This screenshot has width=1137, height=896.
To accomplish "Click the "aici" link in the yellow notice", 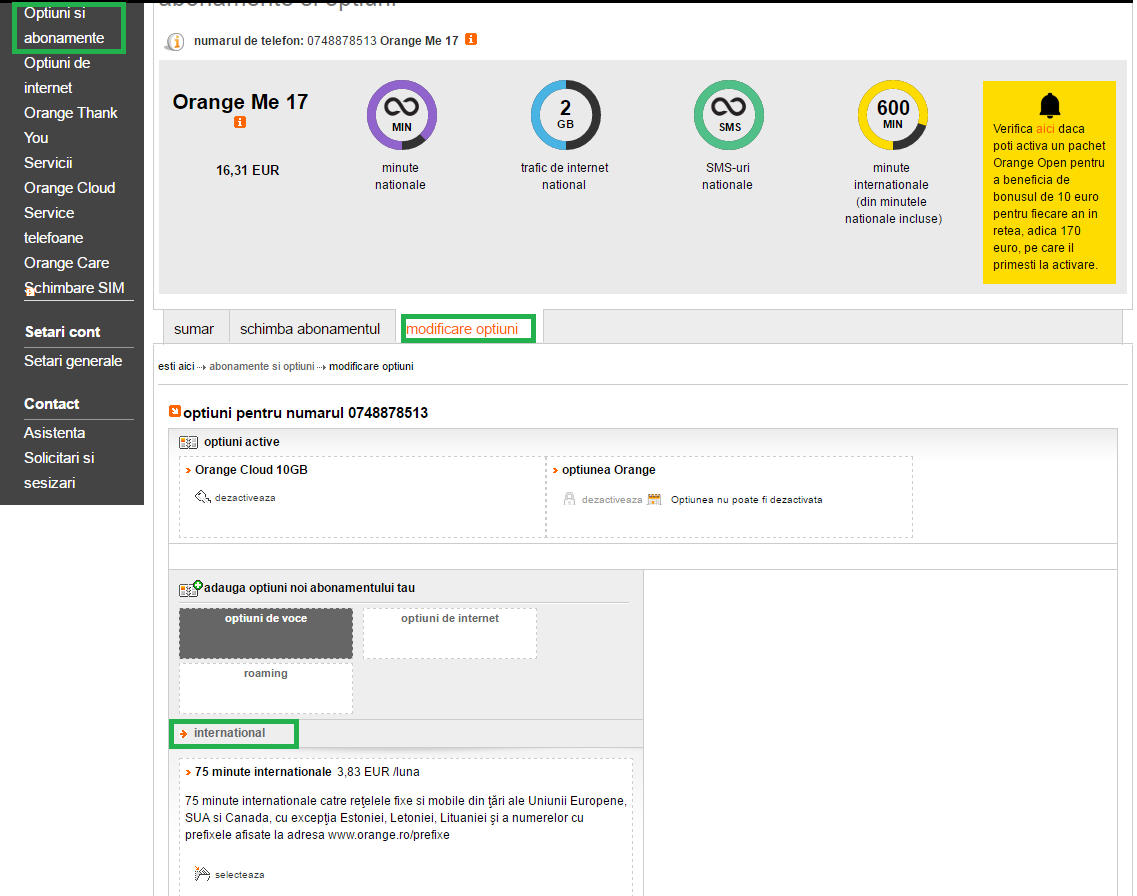I will coord(1045,129).
